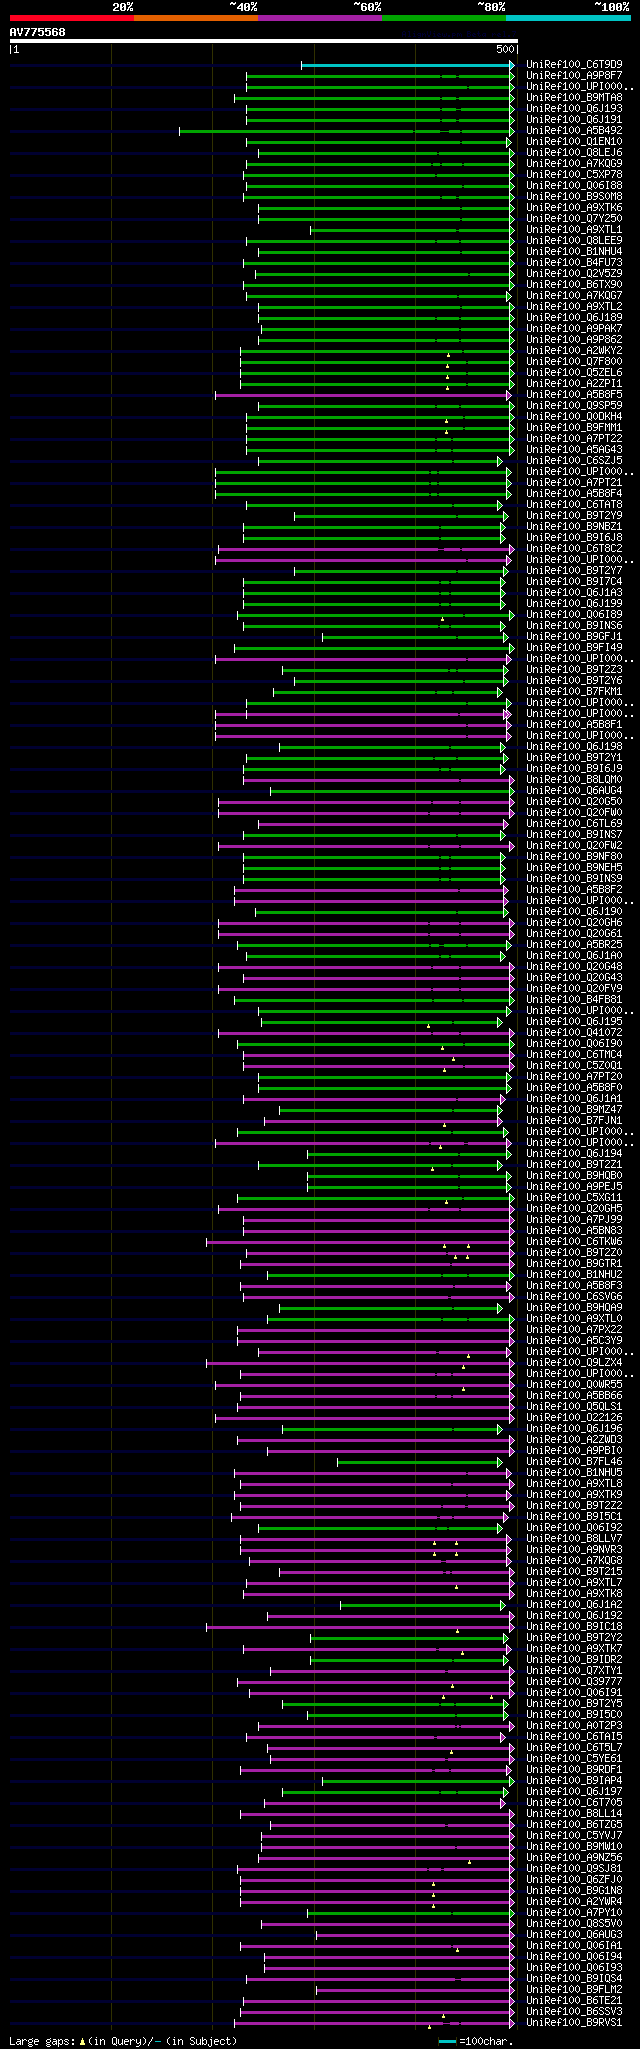The width and height of the screenshot is (640, 2049).
Task: Click the white query sequence ruler bar
Action: pyautogui.click(x=263, y=41)
